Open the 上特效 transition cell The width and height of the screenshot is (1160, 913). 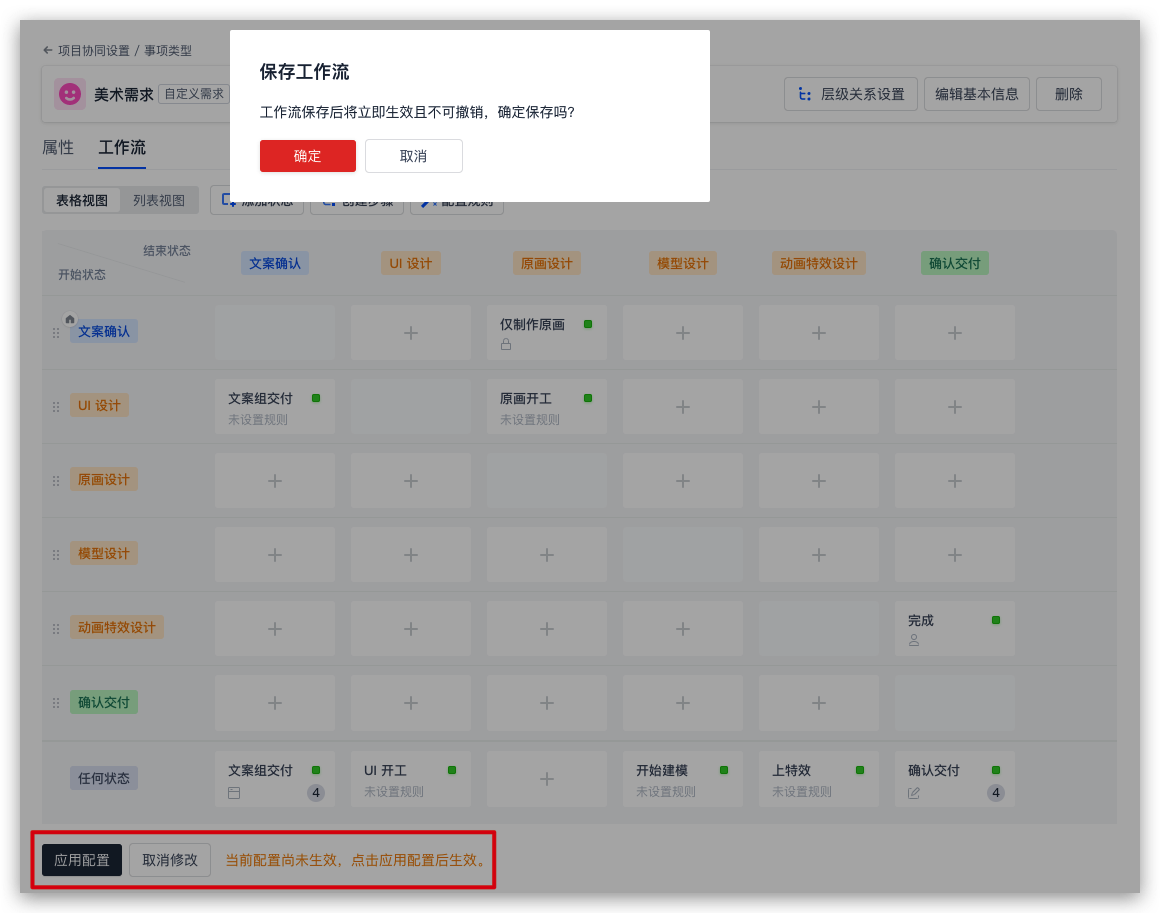tap(819, 779)
